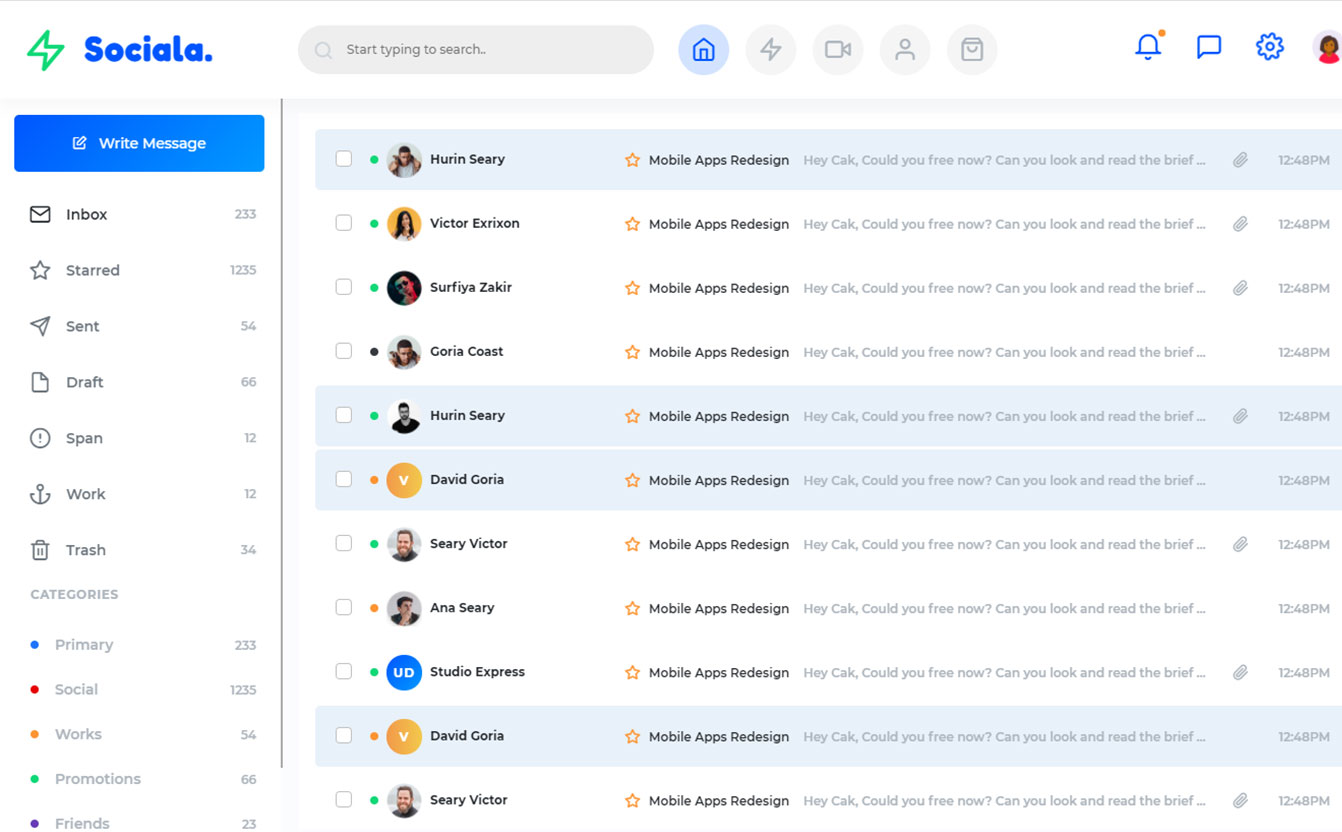This screenshot has width=1342, height=832.
Task: Open the video camera icon in navigation
Action: 837,50
